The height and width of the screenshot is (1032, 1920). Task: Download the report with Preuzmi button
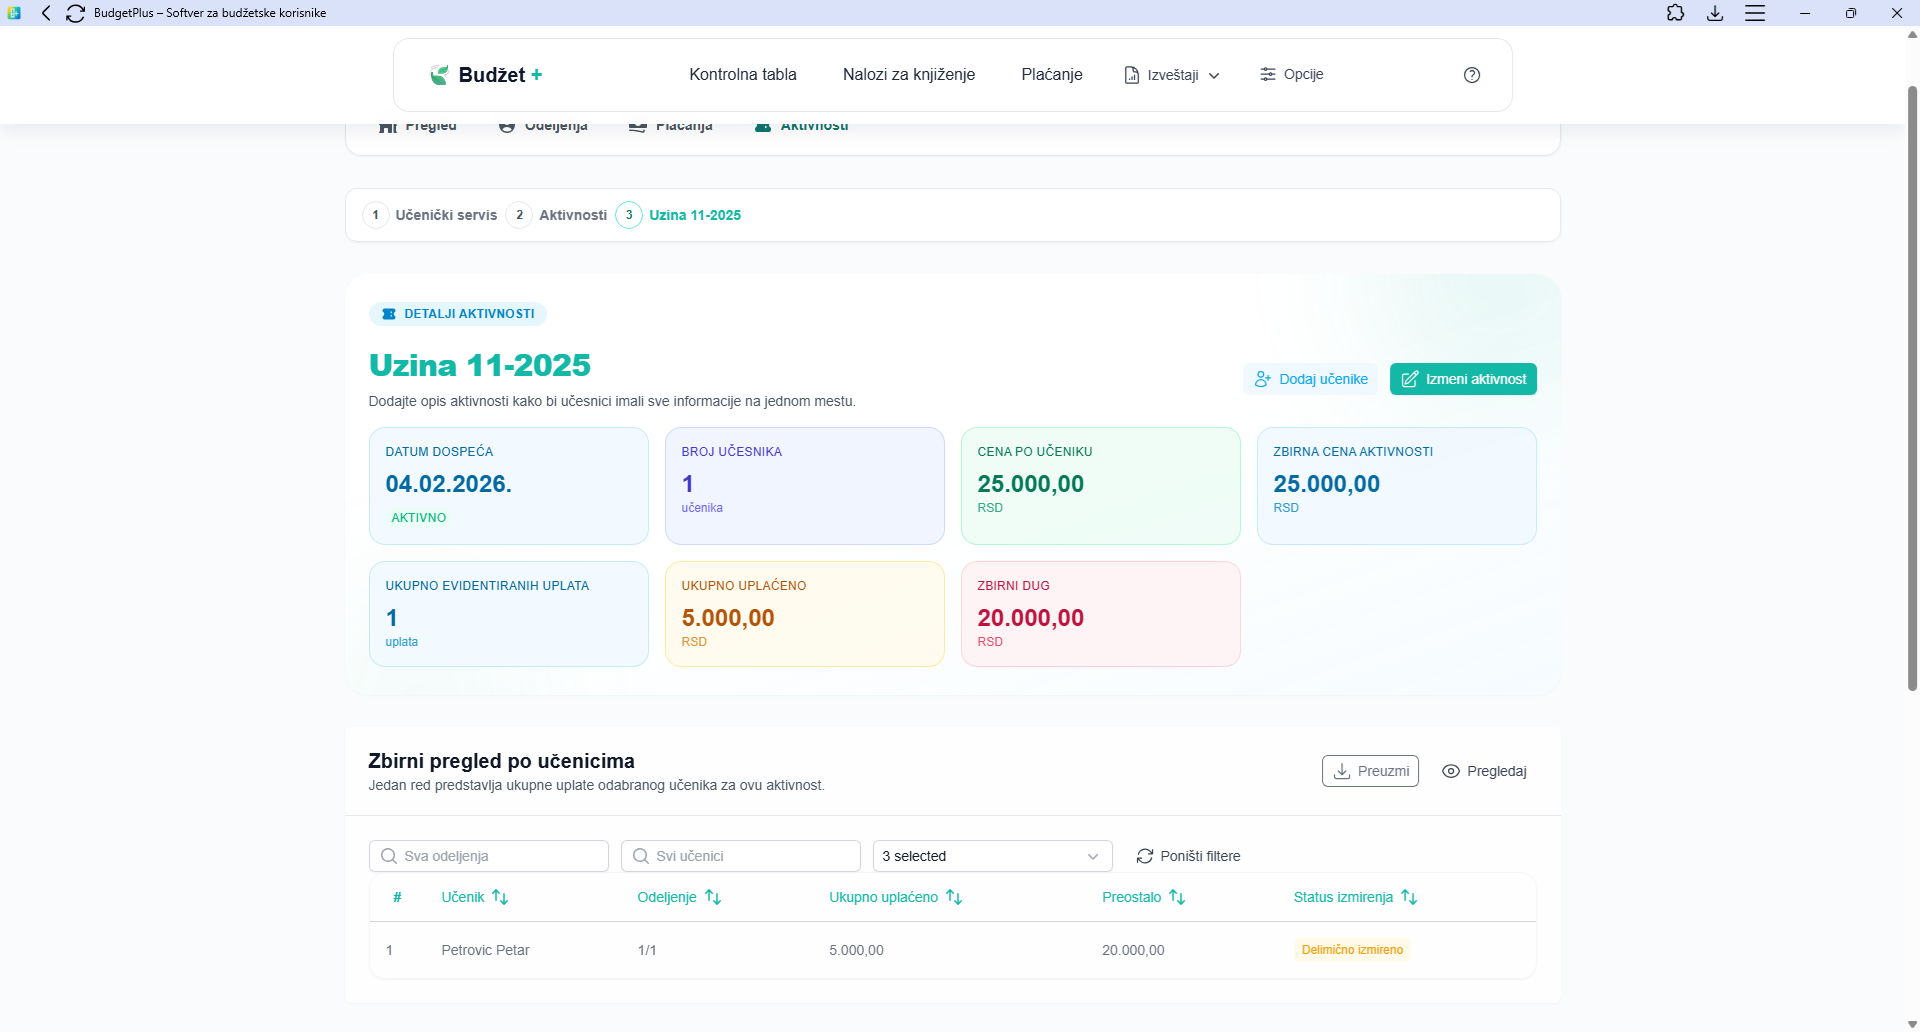pyautogui.click(x=1370, y=771)
